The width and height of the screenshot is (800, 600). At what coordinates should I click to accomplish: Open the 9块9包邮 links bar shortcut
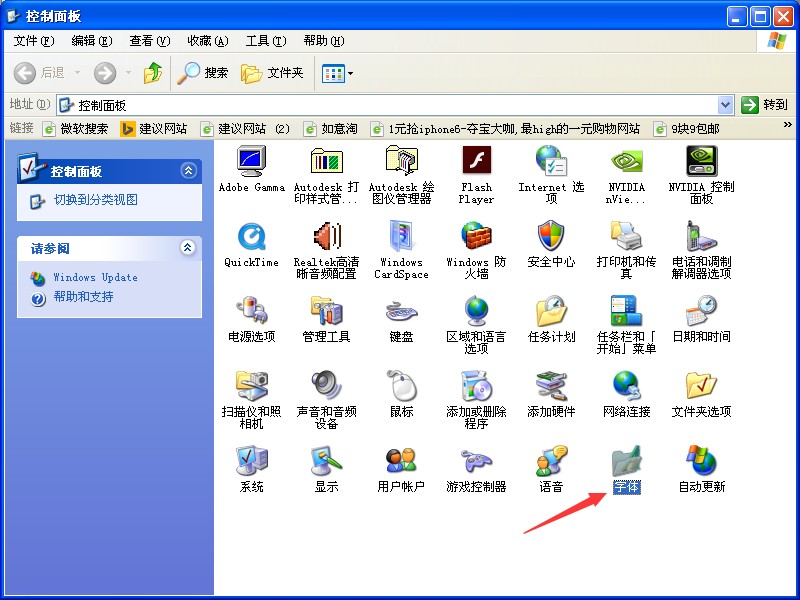(687, 129)
